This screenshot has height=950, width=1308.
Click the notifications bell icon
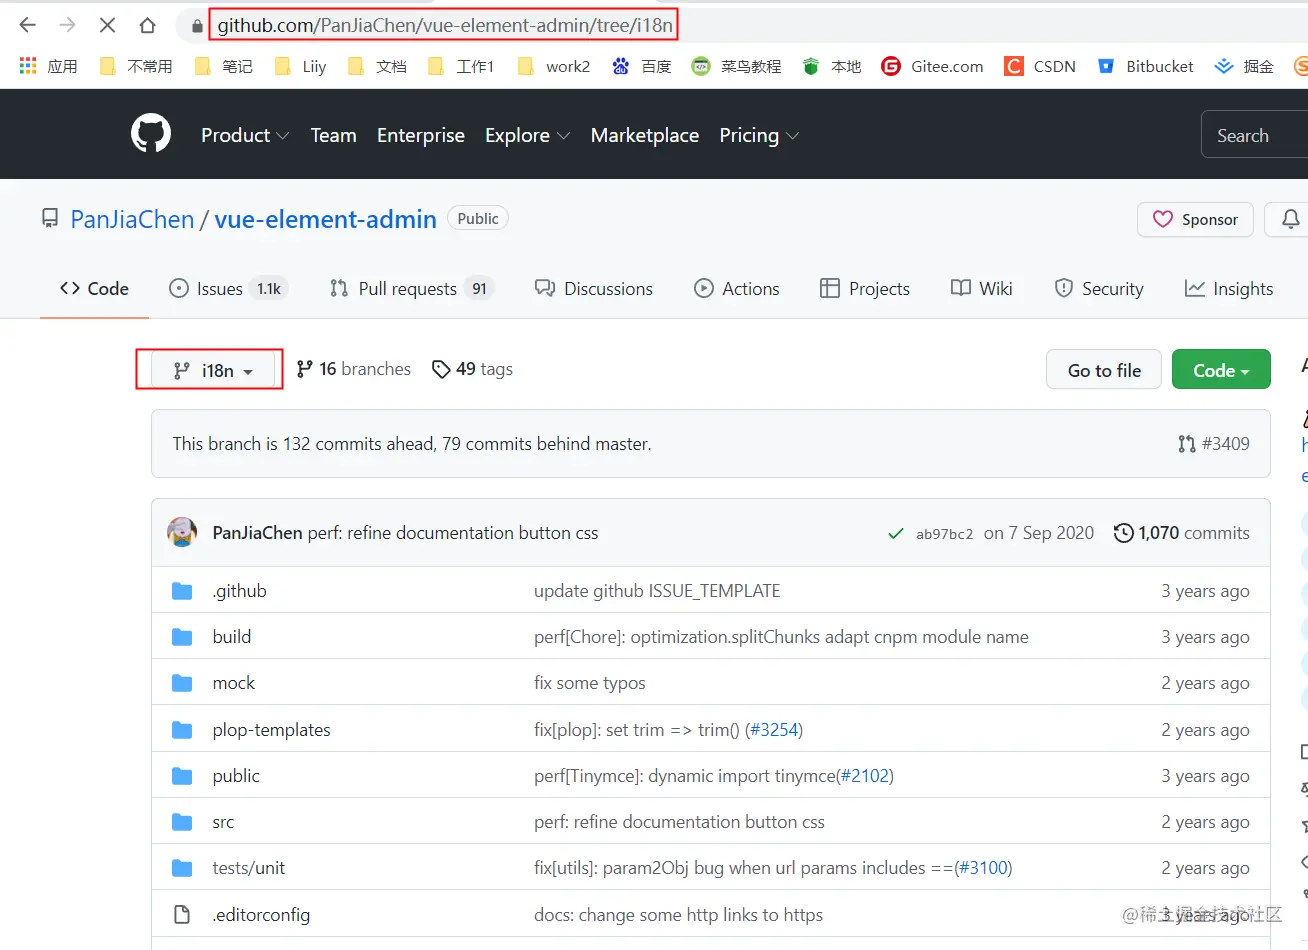[1291, 219]
